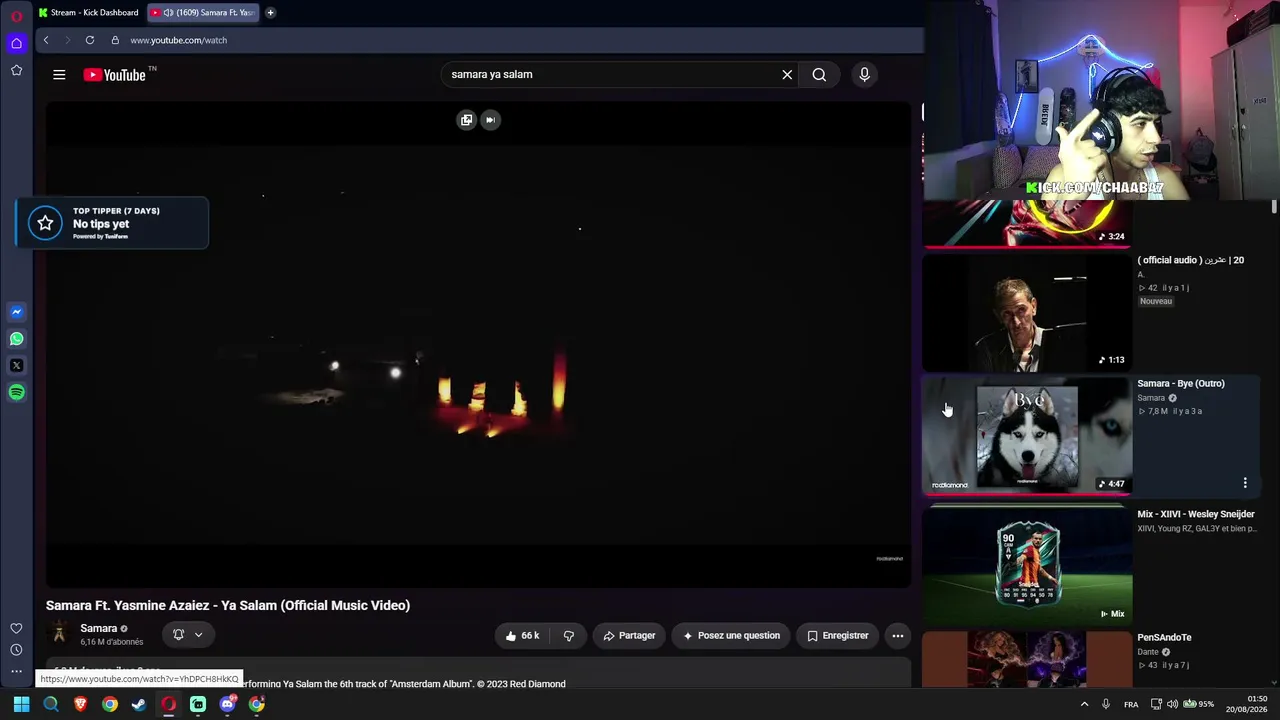Go back to the previous page

tap(46, 40)
